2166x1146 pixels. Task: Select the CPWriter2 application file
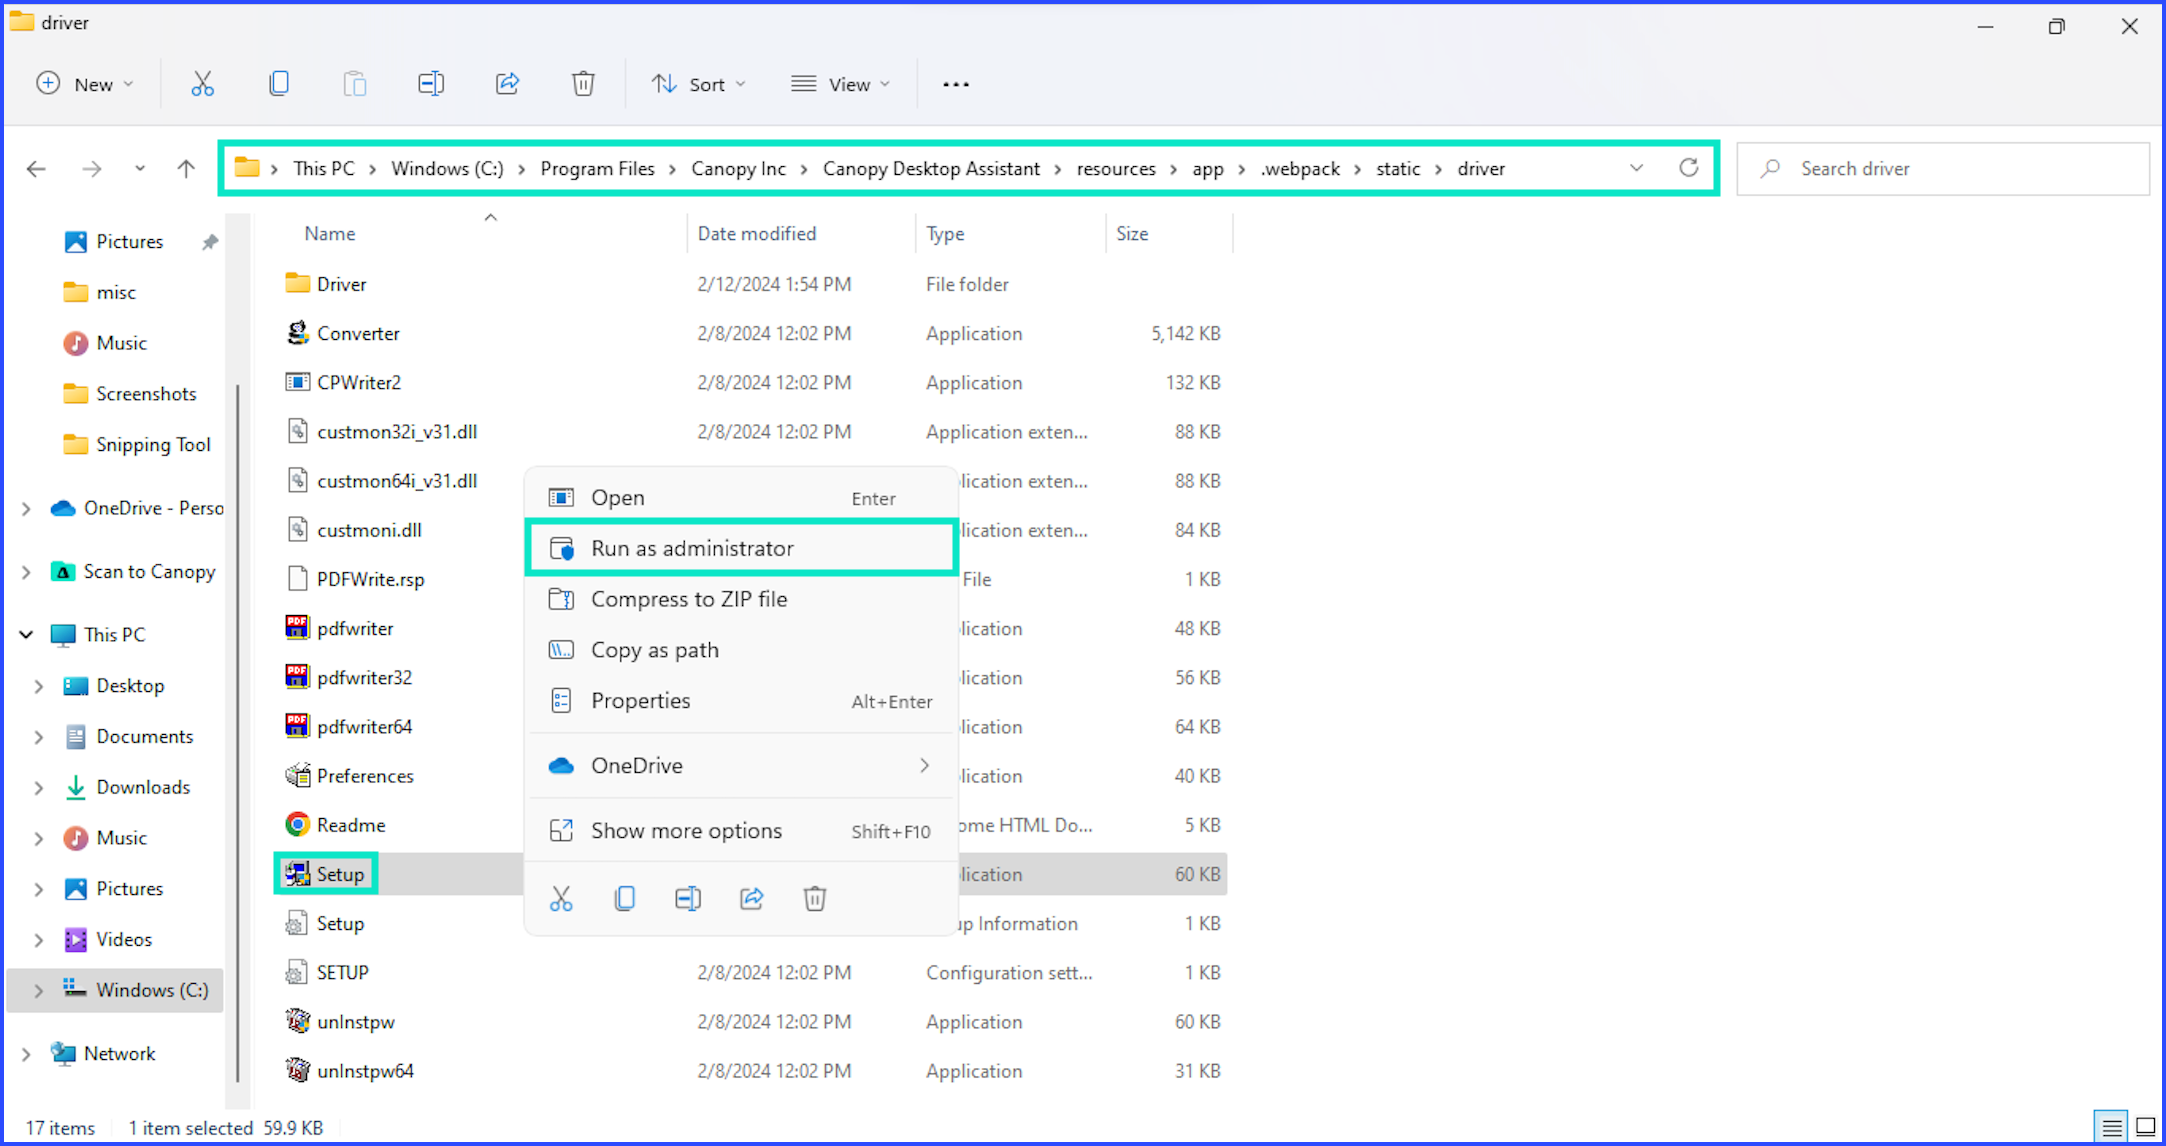pos(358,382)
